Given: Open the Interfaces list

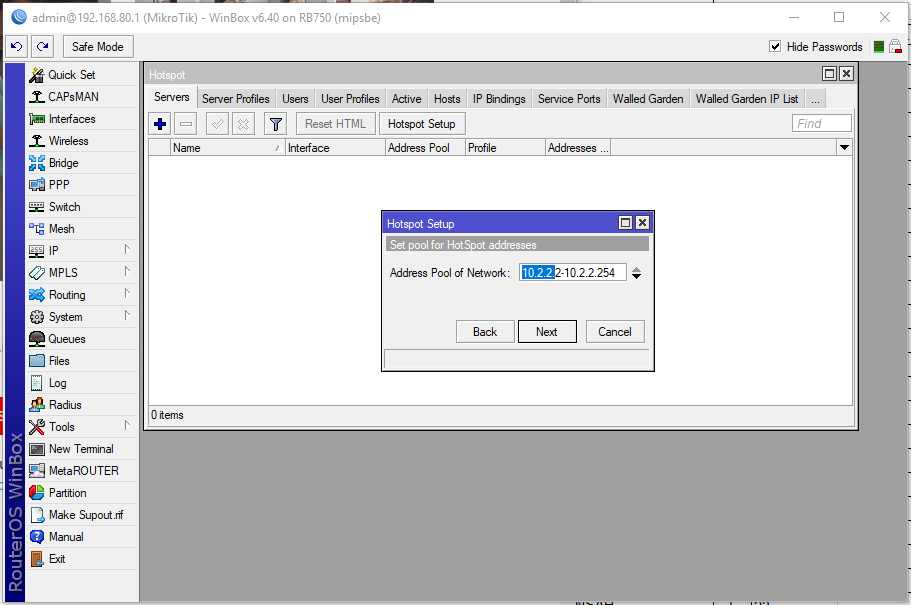Looking at the screenshot, I should point(81,119).
